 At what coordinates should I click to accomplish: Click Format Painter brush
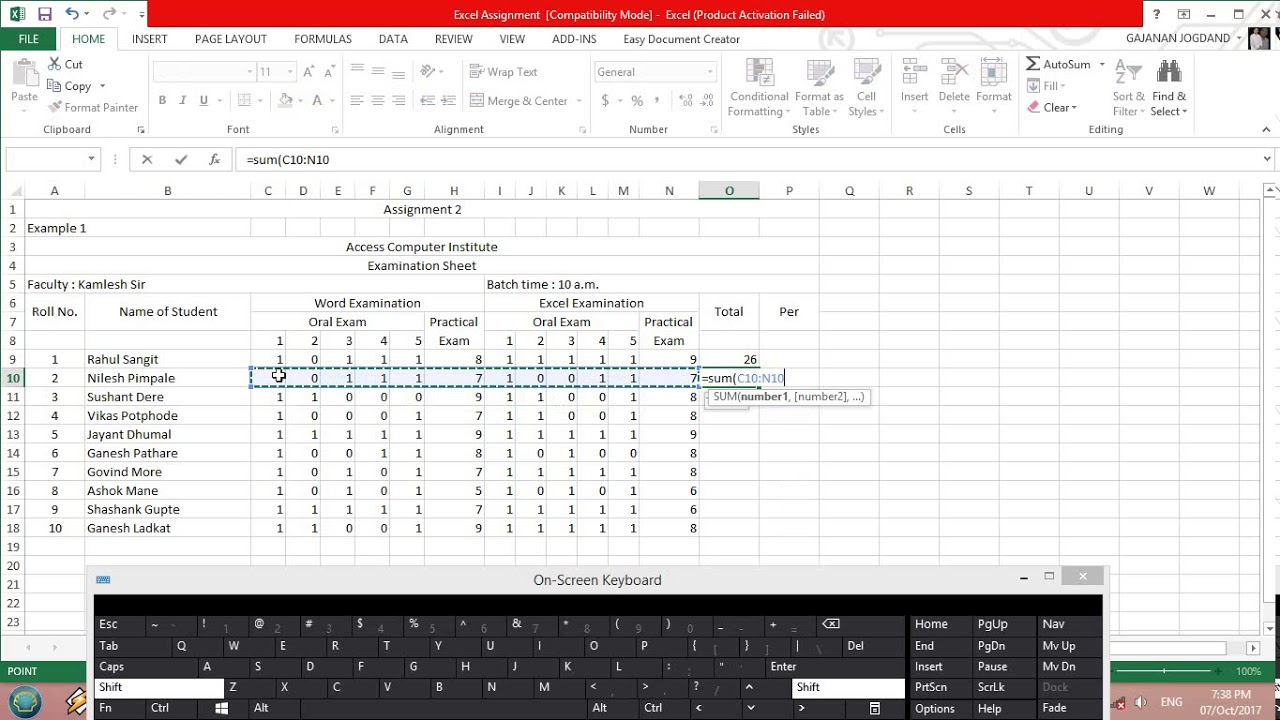point(92,107)
